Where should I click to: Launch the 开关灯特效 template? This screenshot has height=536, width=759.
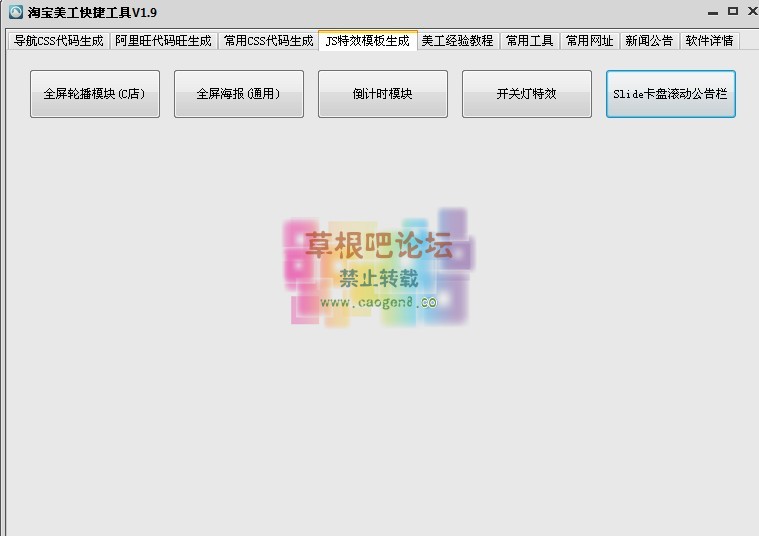[527, 94]
